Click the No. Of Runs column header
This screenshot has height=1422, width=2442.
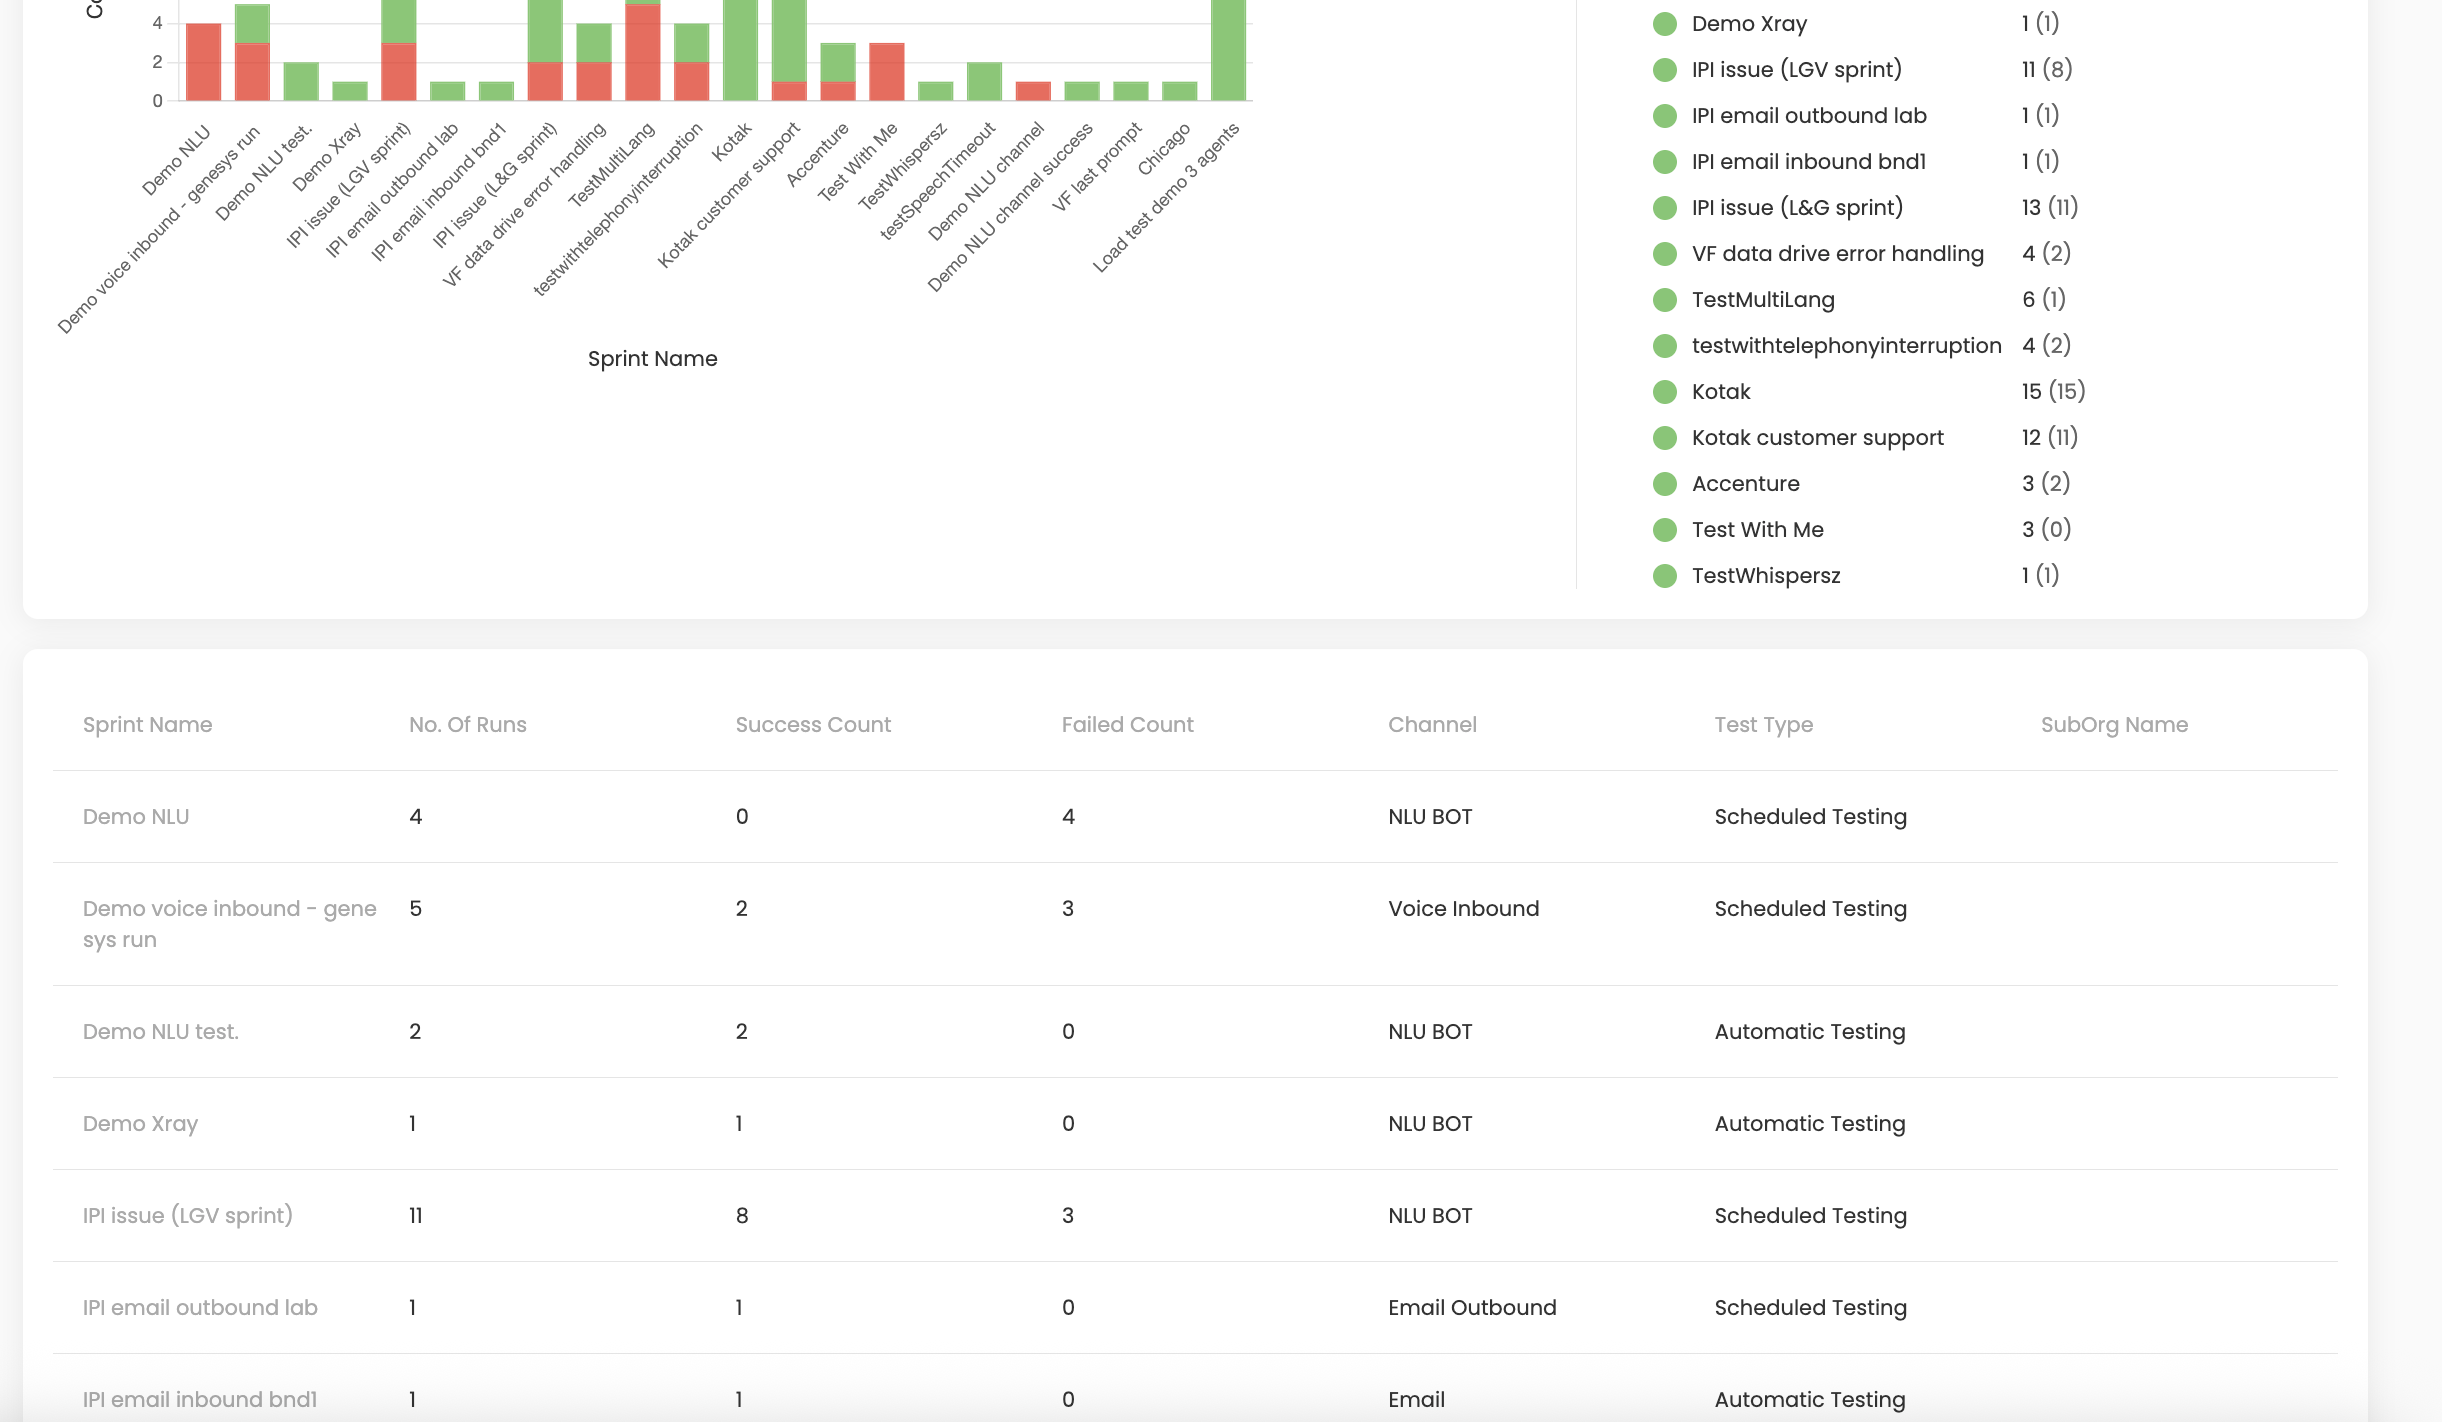[x=467, y=725]
